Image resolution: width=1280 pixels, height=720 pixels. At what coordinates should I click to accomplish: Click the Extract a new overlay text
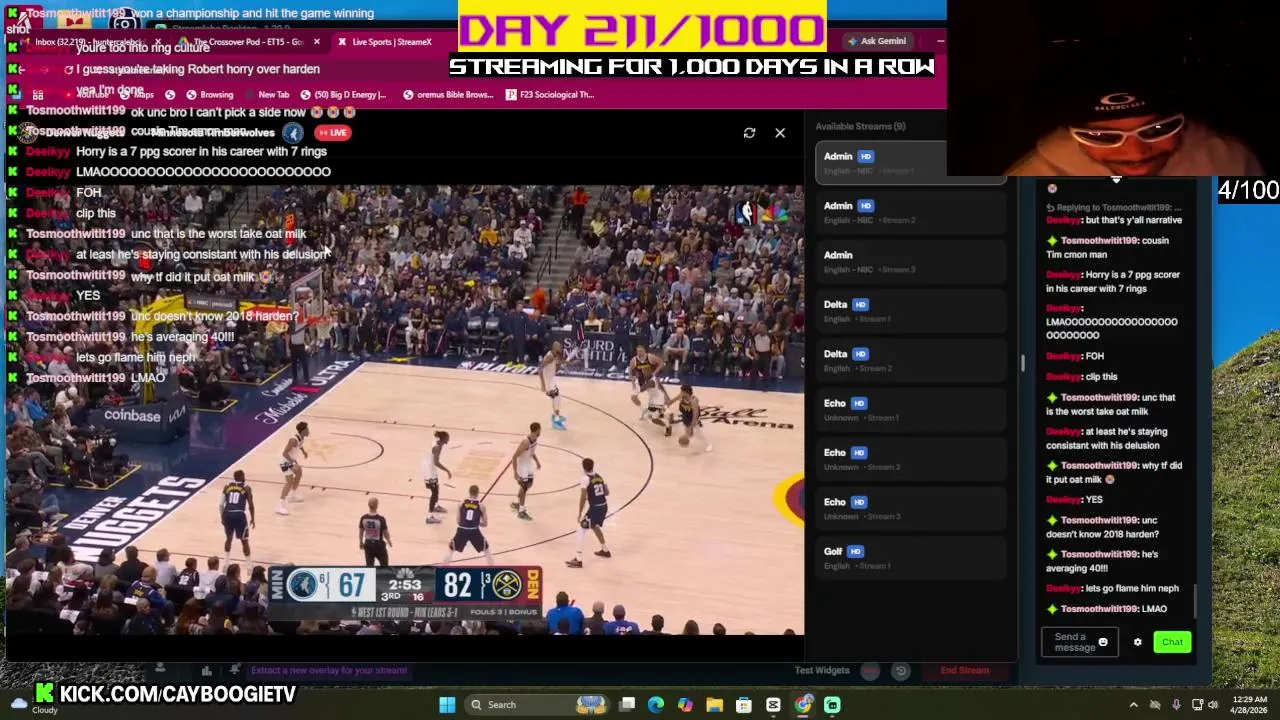click(328, 670)
